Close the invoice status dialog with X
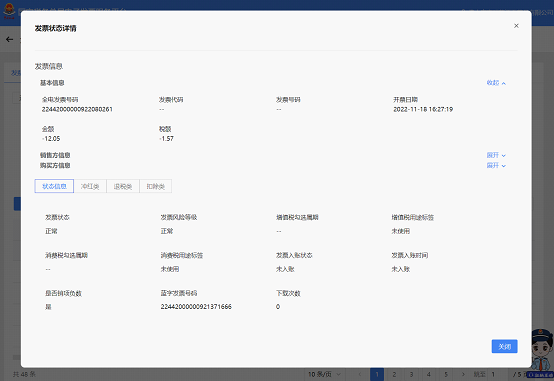Image resolution: width=554 pixels, height=381 pixels. 516,26
